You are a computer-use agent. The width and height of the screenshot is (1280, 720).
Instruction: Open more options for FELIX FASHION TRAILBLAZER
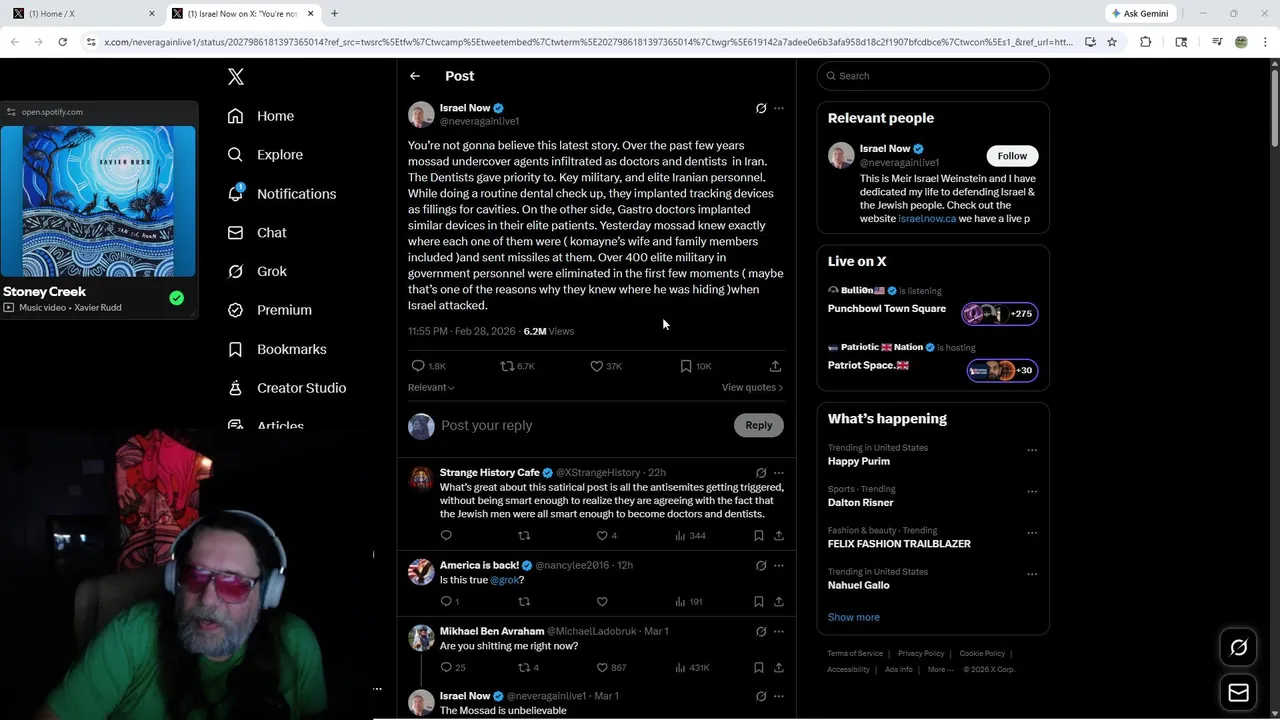coord(1032,533)
